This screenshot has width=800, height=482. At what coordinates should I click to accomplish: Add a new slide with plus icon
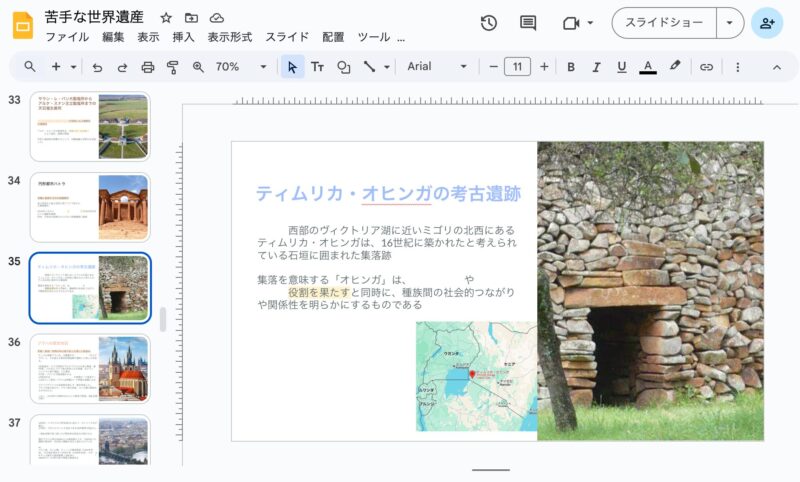56,67
